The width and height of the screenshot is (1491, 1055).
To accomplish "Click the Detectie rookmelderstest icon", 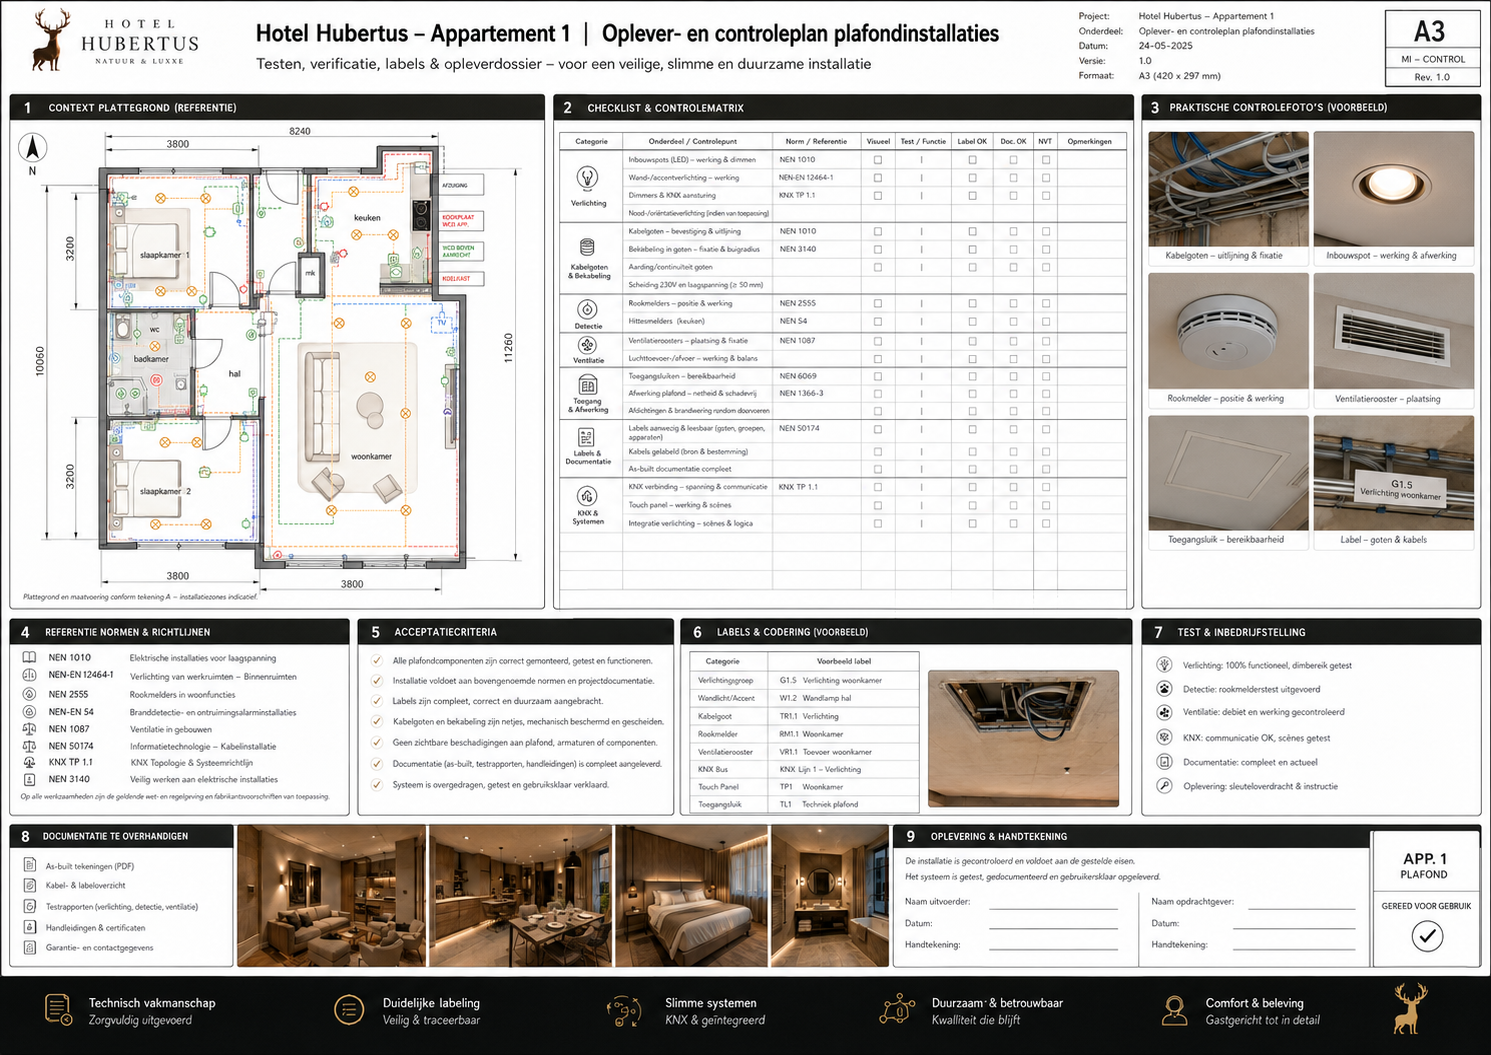I will 1164,689.
